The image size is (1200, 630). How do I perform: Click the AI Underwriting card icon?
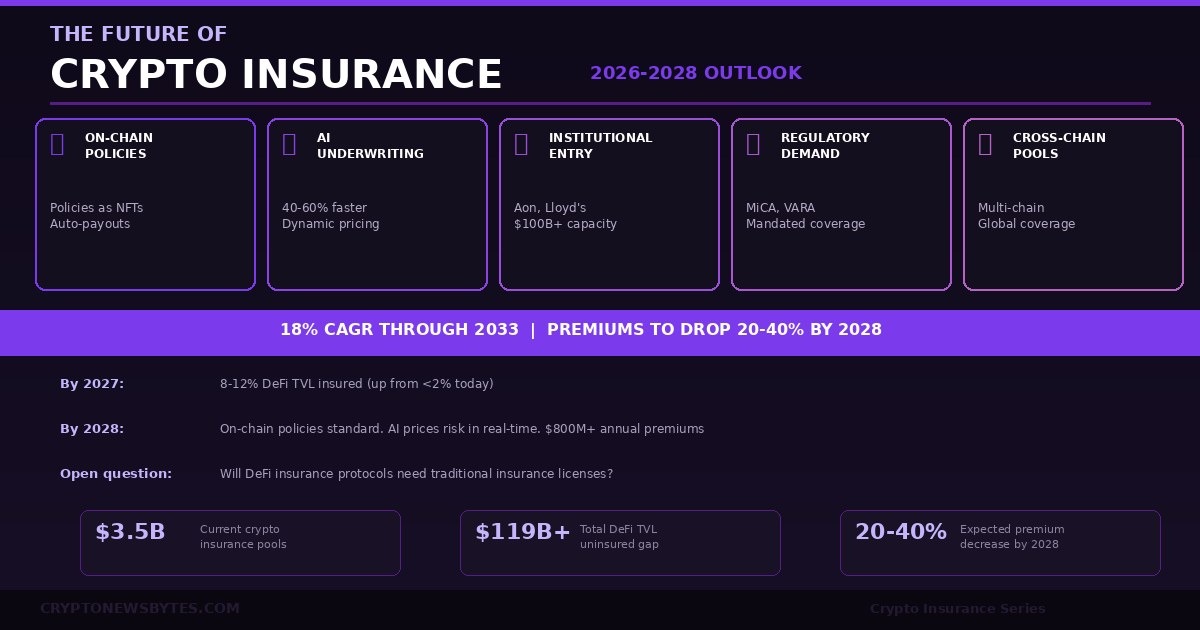pyautogui.click(x=289, y=144)
